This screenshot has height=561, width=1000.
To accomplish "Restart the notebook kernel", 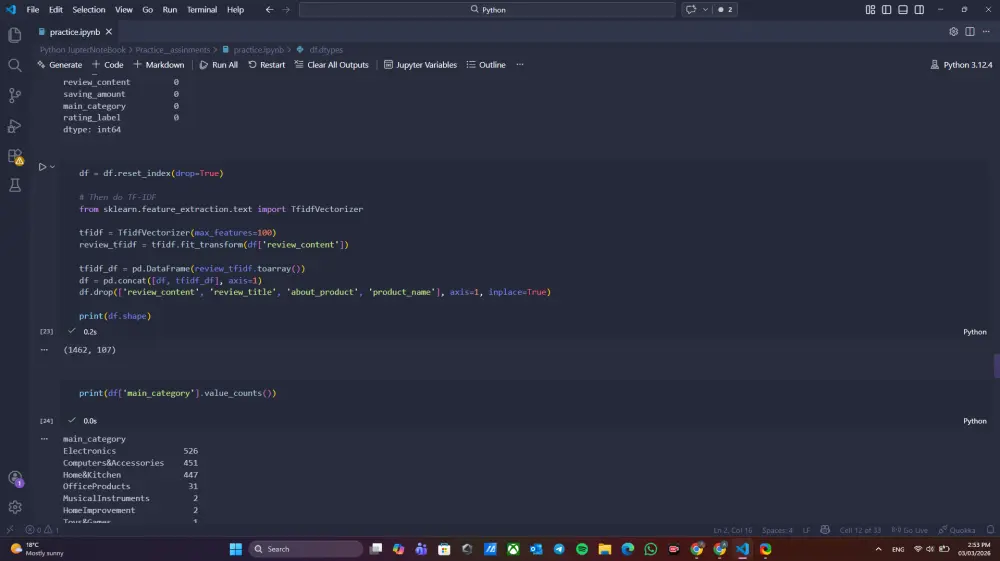I will [x=267, y=65].
